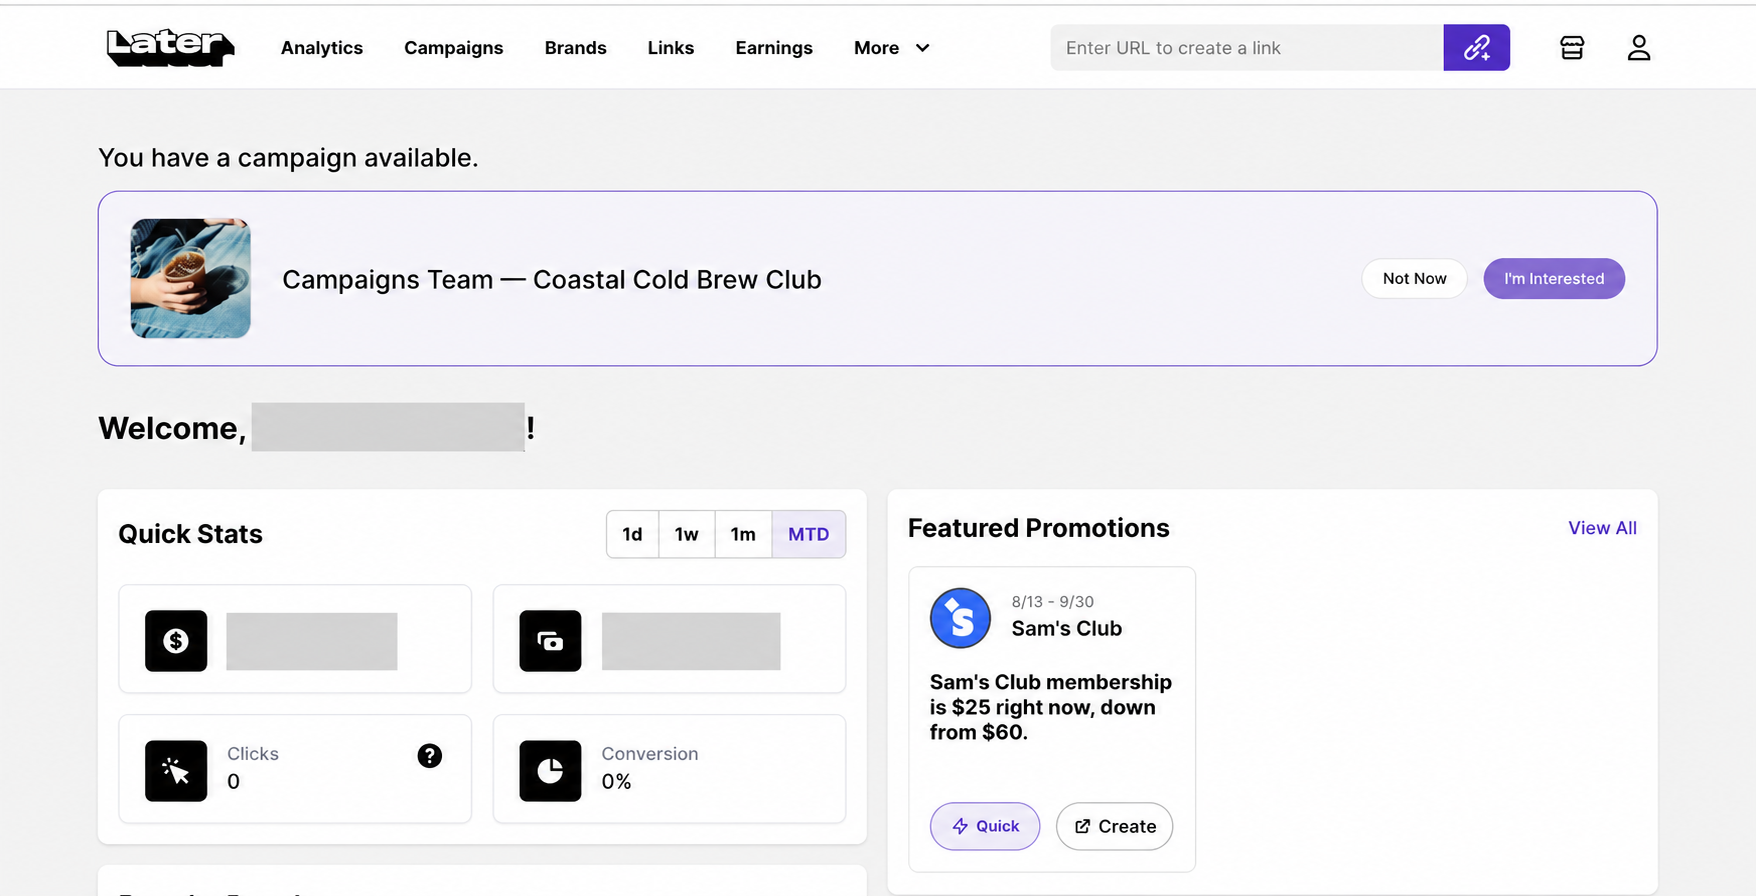Click the Quick Stats heading
Screen dimensions: 1756x896
(x=190, y=534)
